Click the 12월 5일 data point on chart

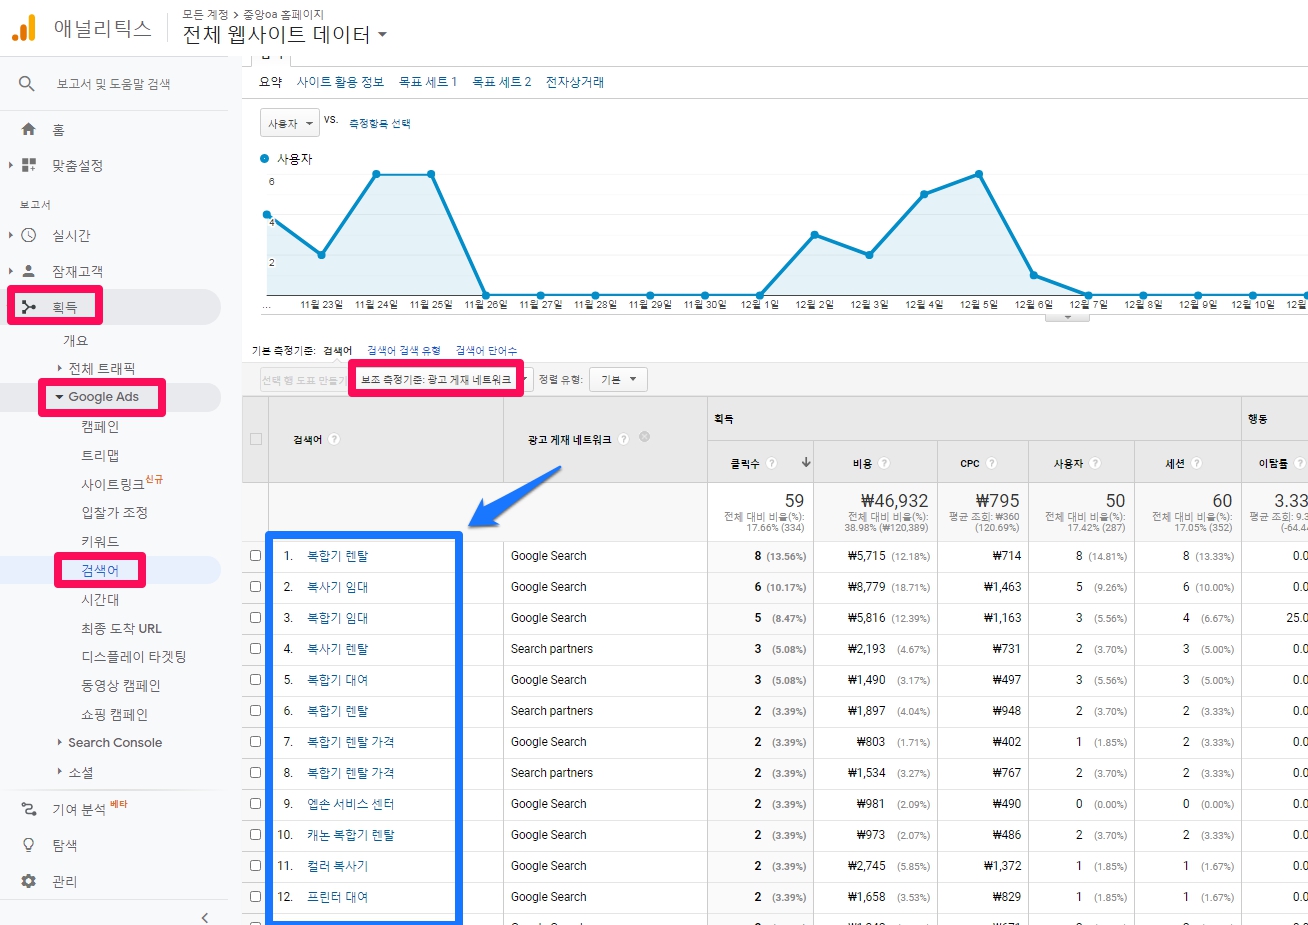(x=979, y=174)
